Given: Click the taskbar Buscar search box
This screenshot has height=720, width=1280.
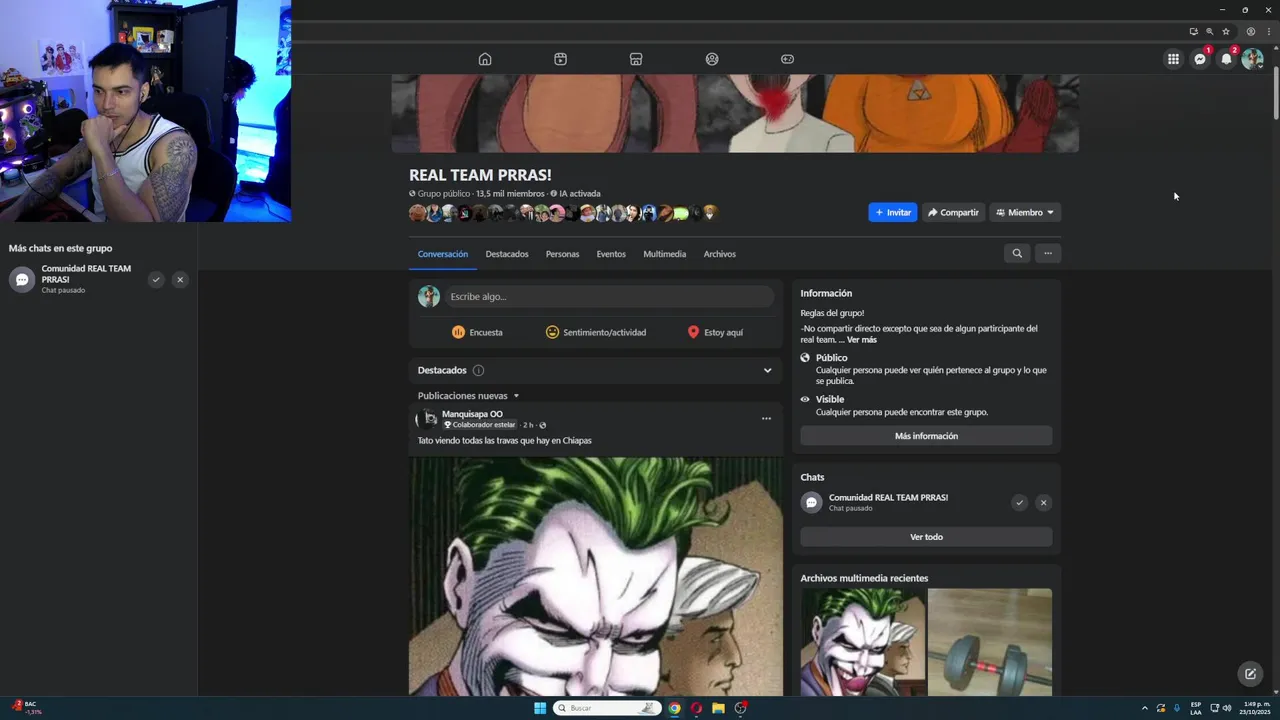Looking at the screenshot, I should [x=607, y=708].
